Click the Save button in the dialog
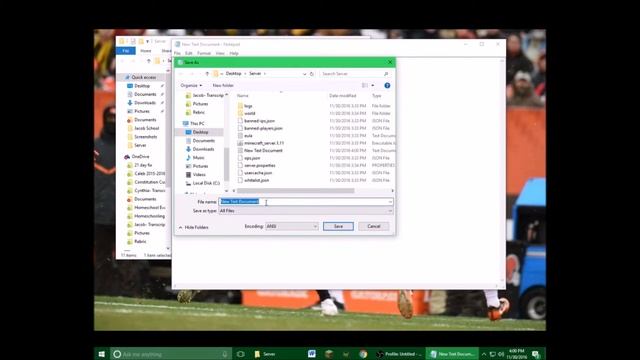 pos(338,226)
